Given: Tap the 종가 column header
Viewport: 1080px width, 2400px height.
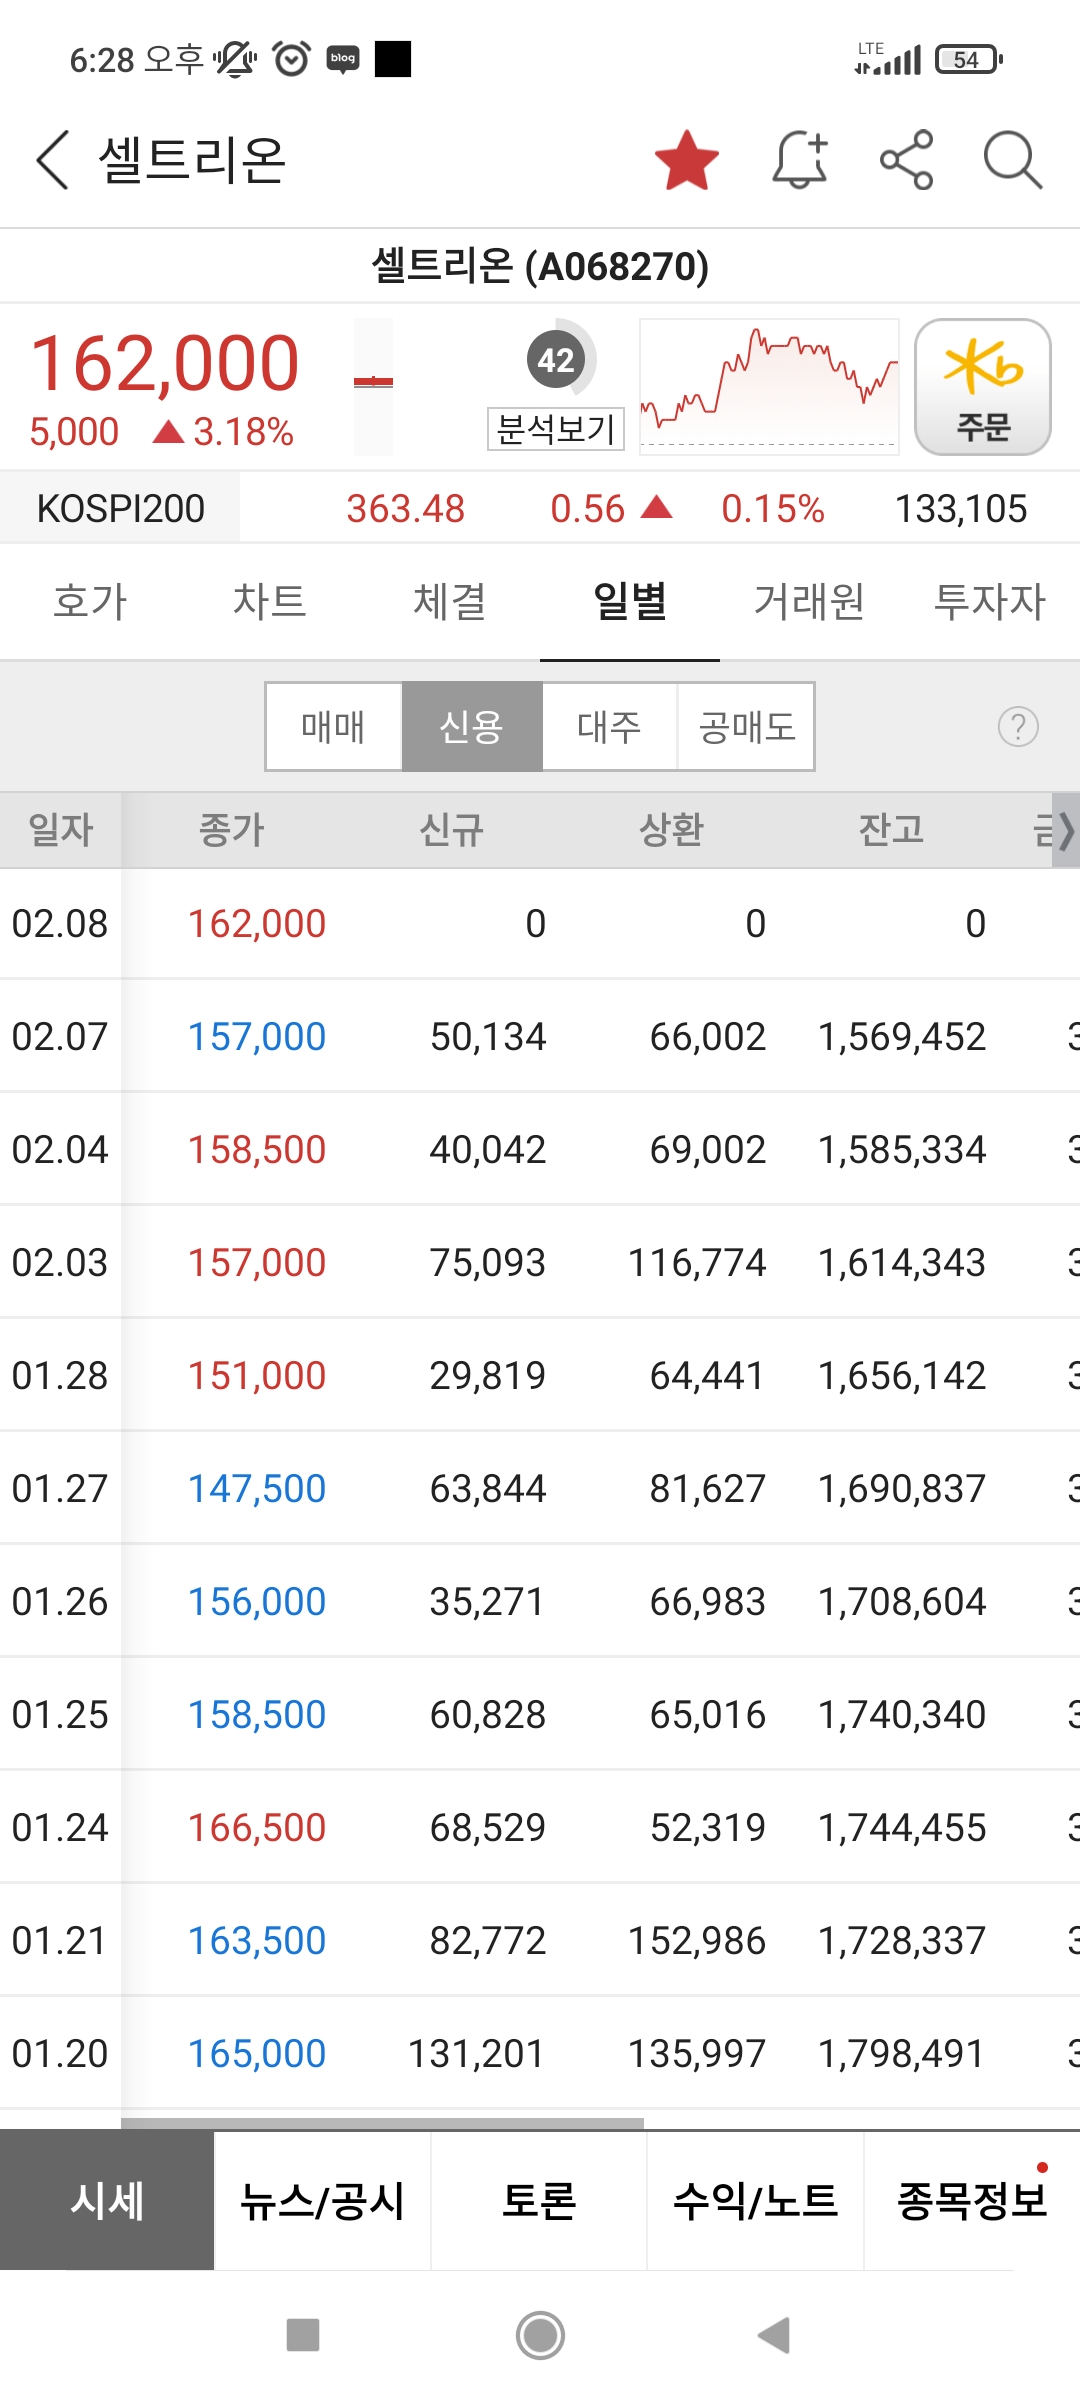Looking at the screenshot, I should click(232, 830).
